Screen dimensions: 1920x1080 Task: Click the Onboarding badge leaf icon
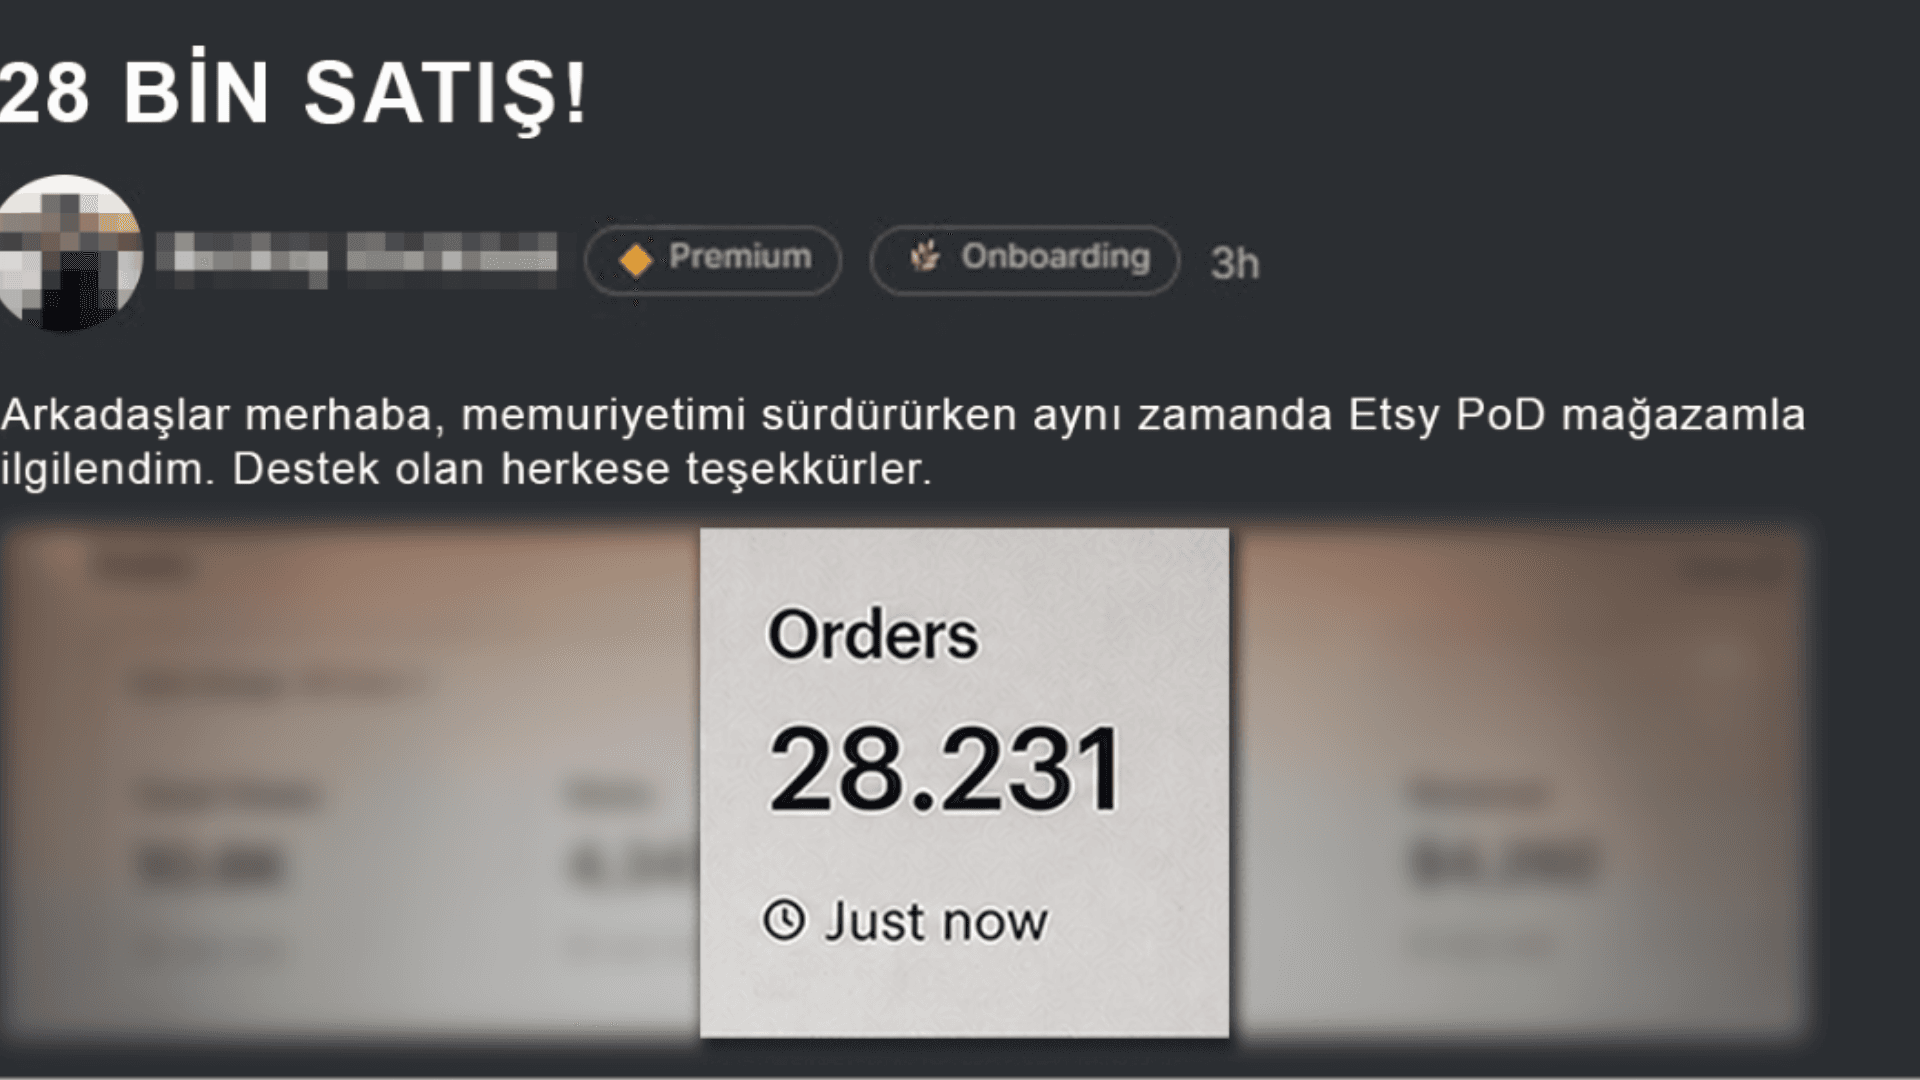[925, 257]
